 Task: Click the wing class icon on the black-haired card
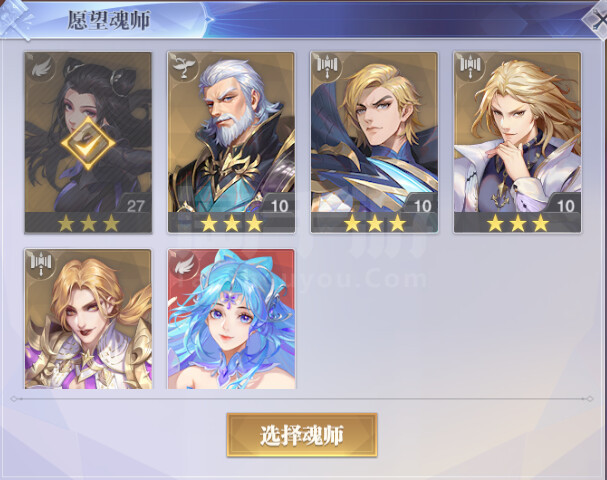(40, 67)
